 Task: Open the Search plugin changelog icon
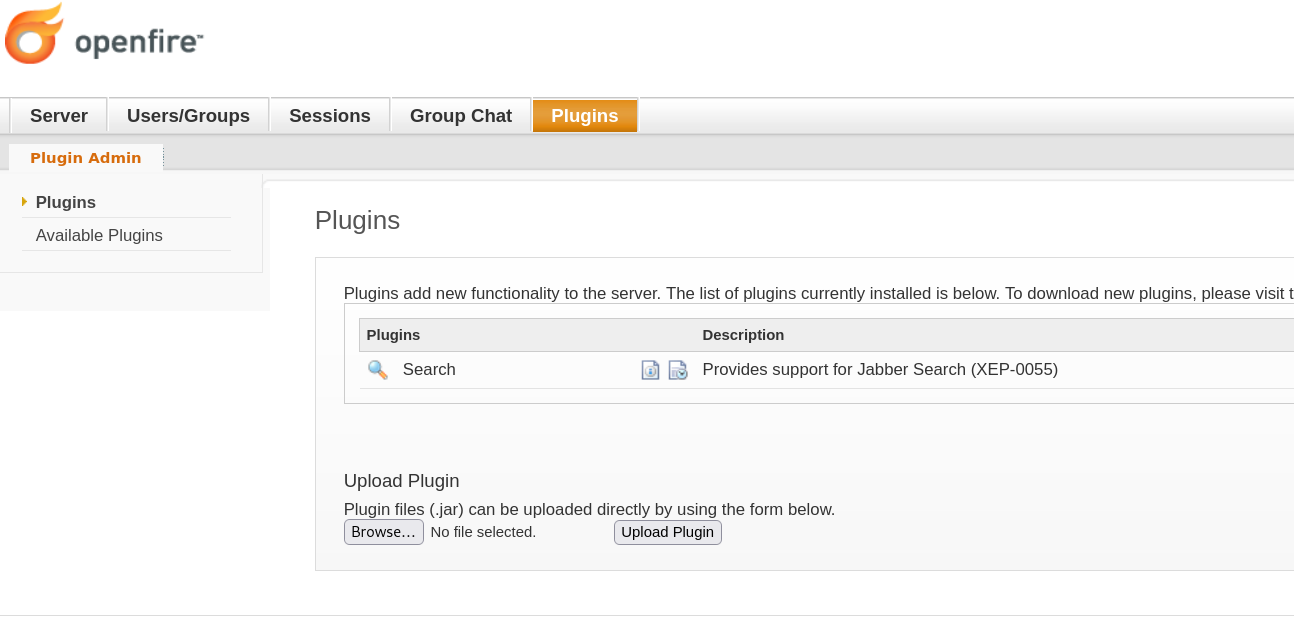click(678, 370)
